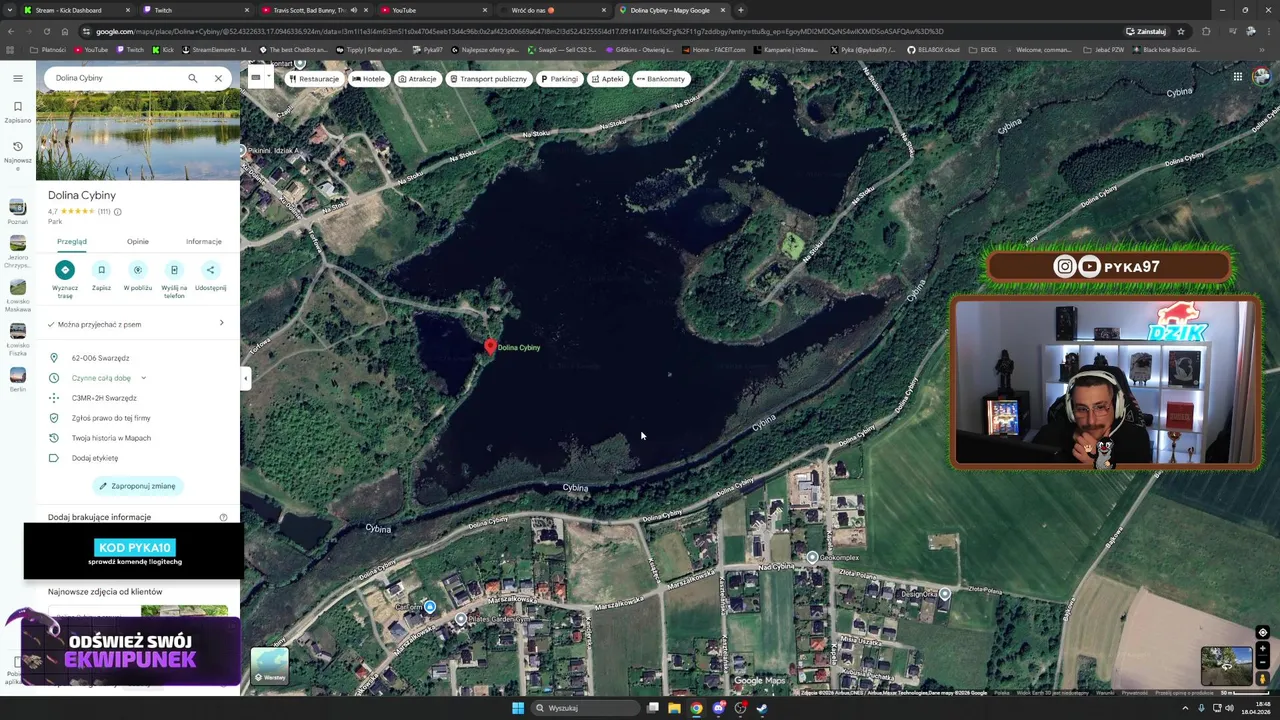Open a new browser tab
1280x720 pixels.
pyautogui.click(x=740, y=10)
